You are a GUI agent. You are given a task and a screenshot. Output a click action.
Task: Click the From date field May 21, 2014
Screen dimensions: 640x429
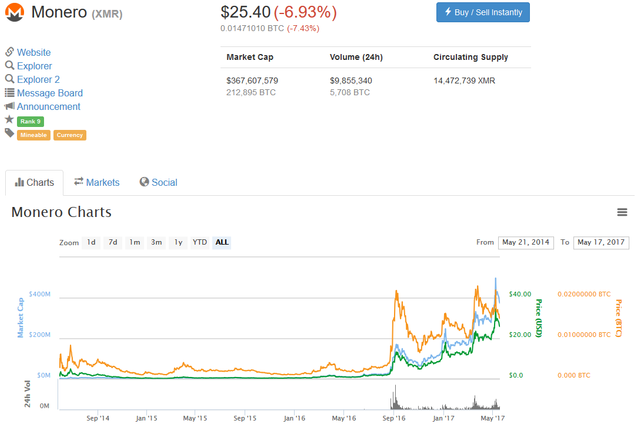(x=526, y=242)
